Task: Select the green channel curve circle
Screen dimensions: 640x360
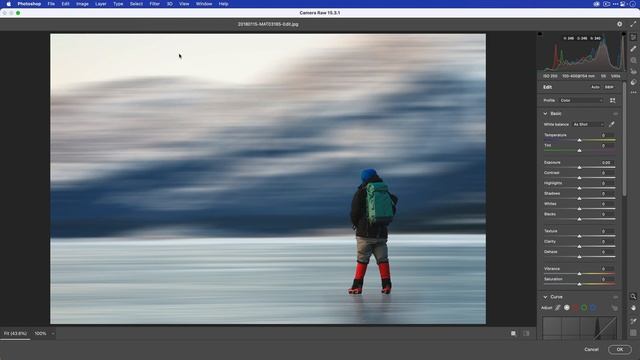Action: point(584,308)
